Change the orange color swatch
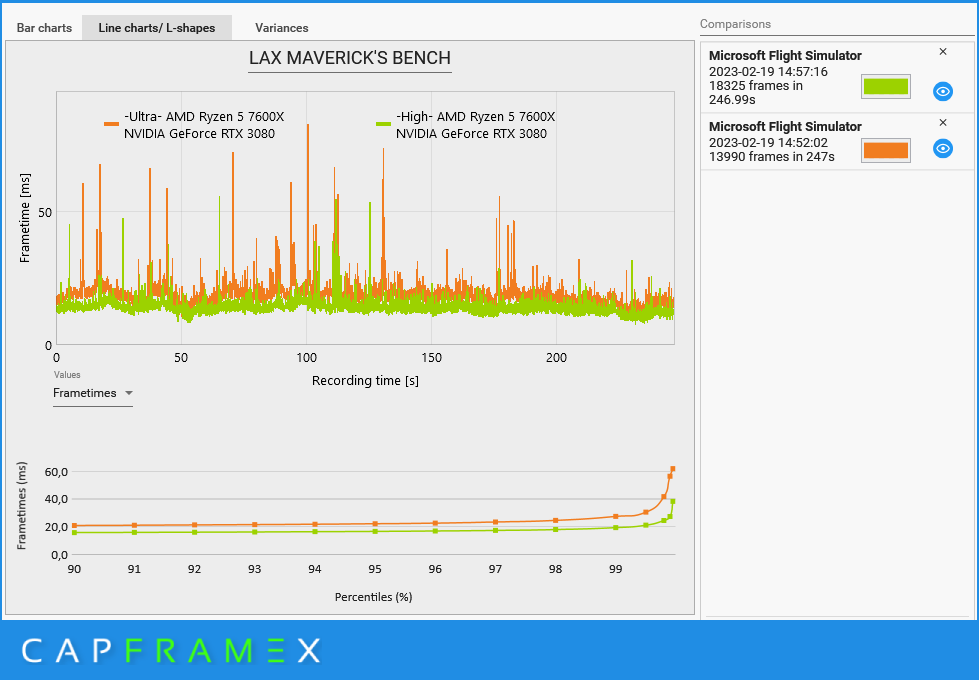The image size is (979, 680). (885, 150)
